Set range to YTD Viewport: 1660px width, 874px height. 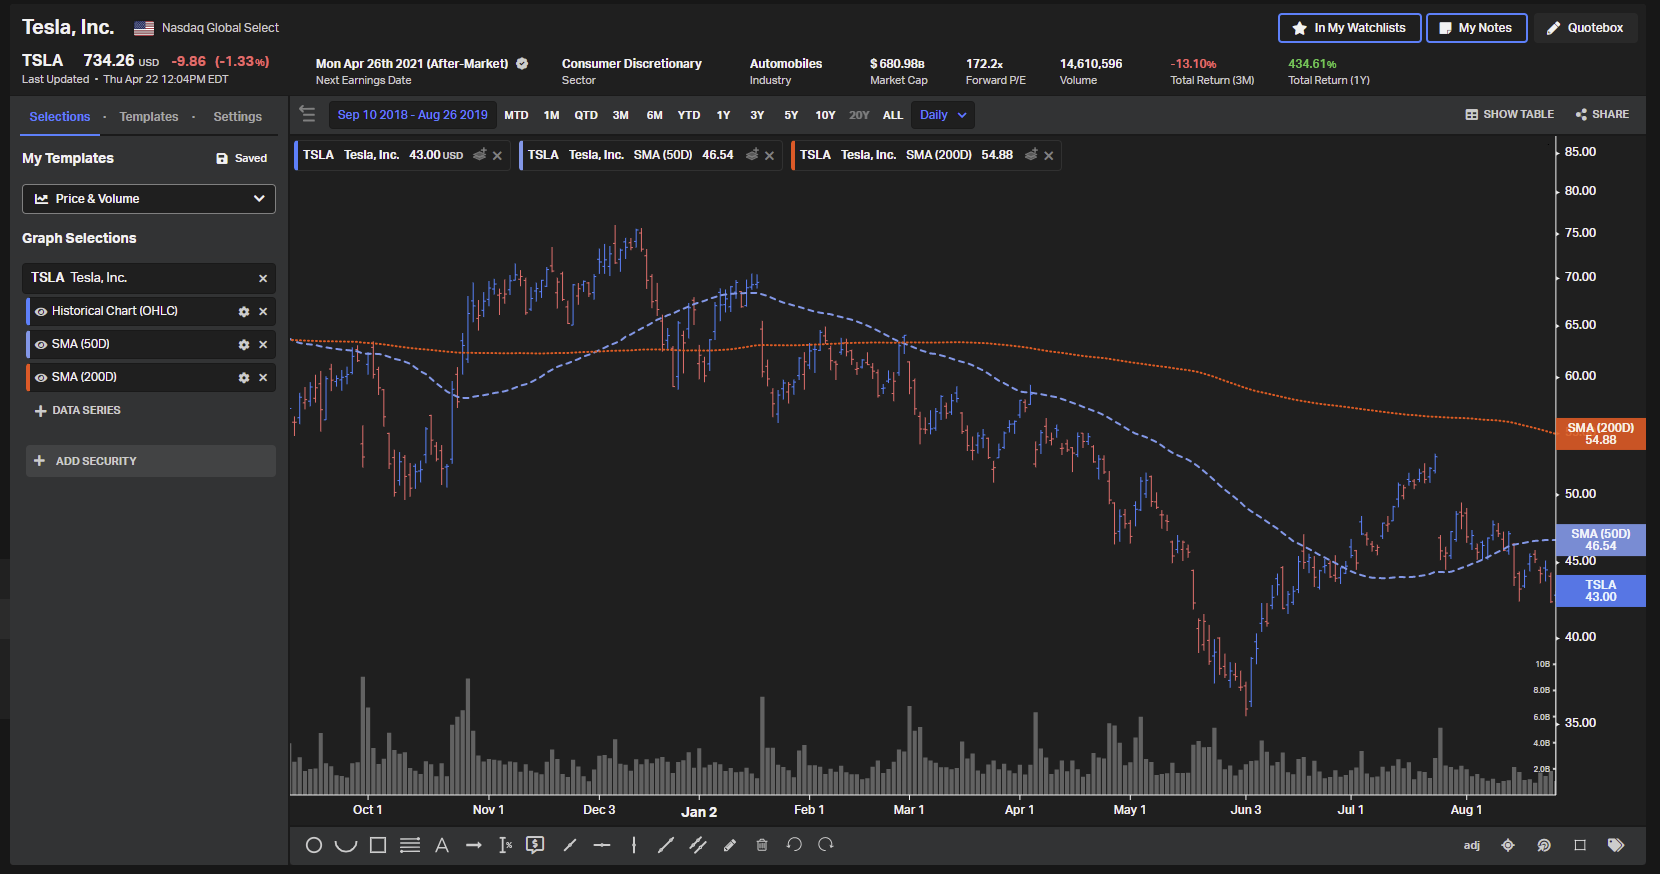tap(689, 115)
